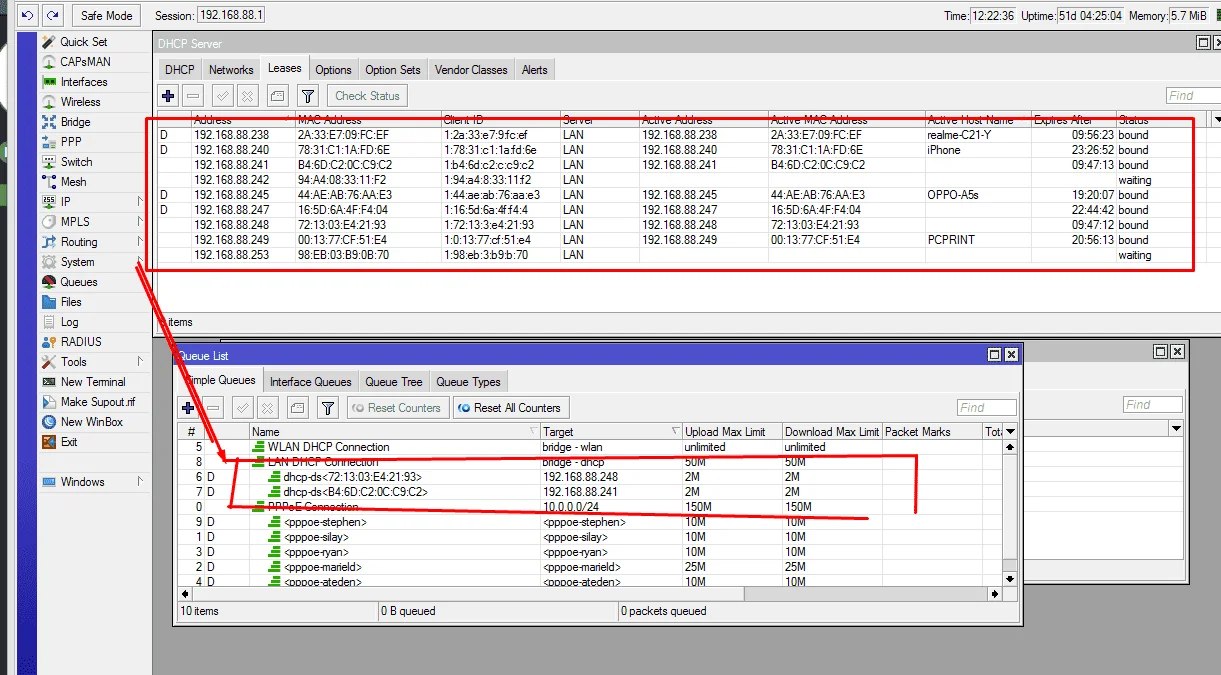Screen dimensions: 1221x675
Task: Open Interfaces in sidebar
Action: point(83,82)
